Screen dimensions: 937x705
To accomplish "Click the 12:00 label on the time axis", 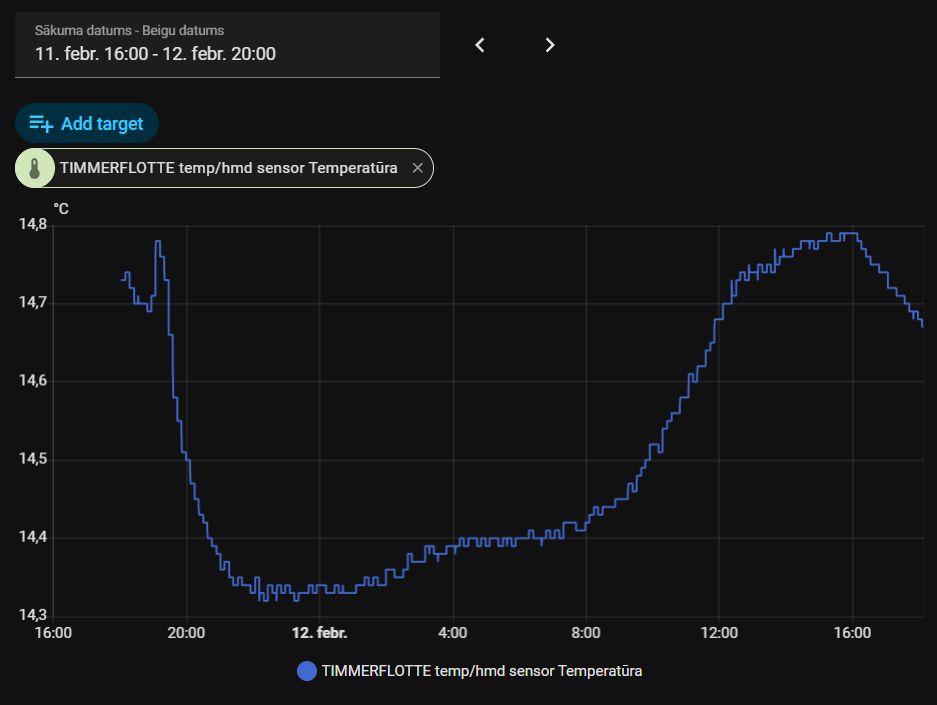I will point(719,633).
